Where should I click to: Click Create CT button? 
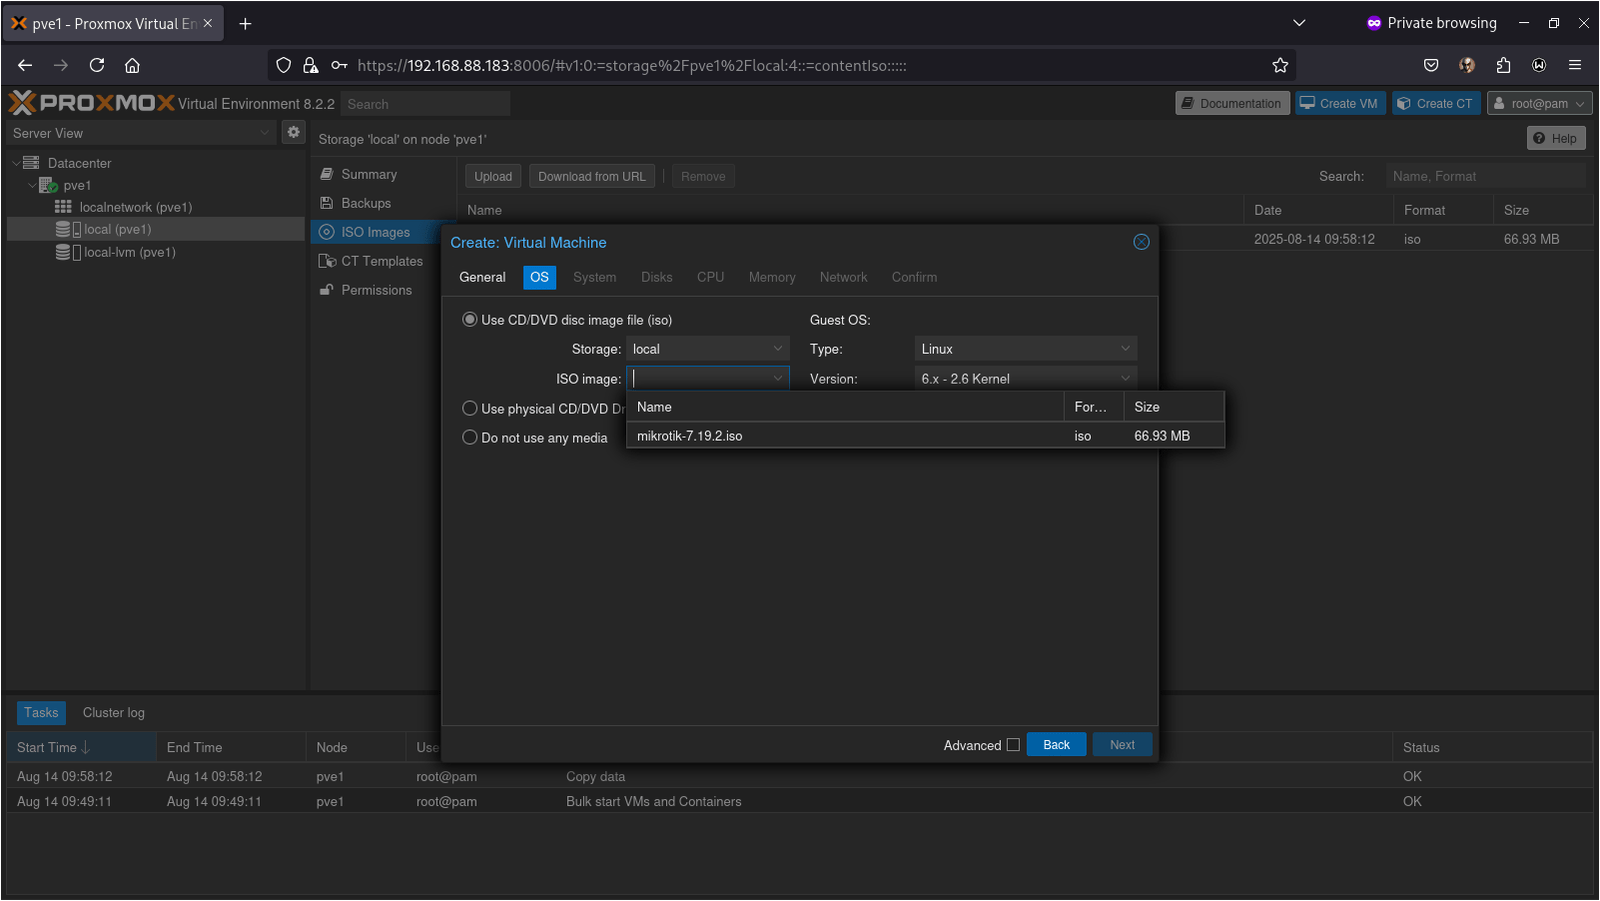(x=1436, y=103)
